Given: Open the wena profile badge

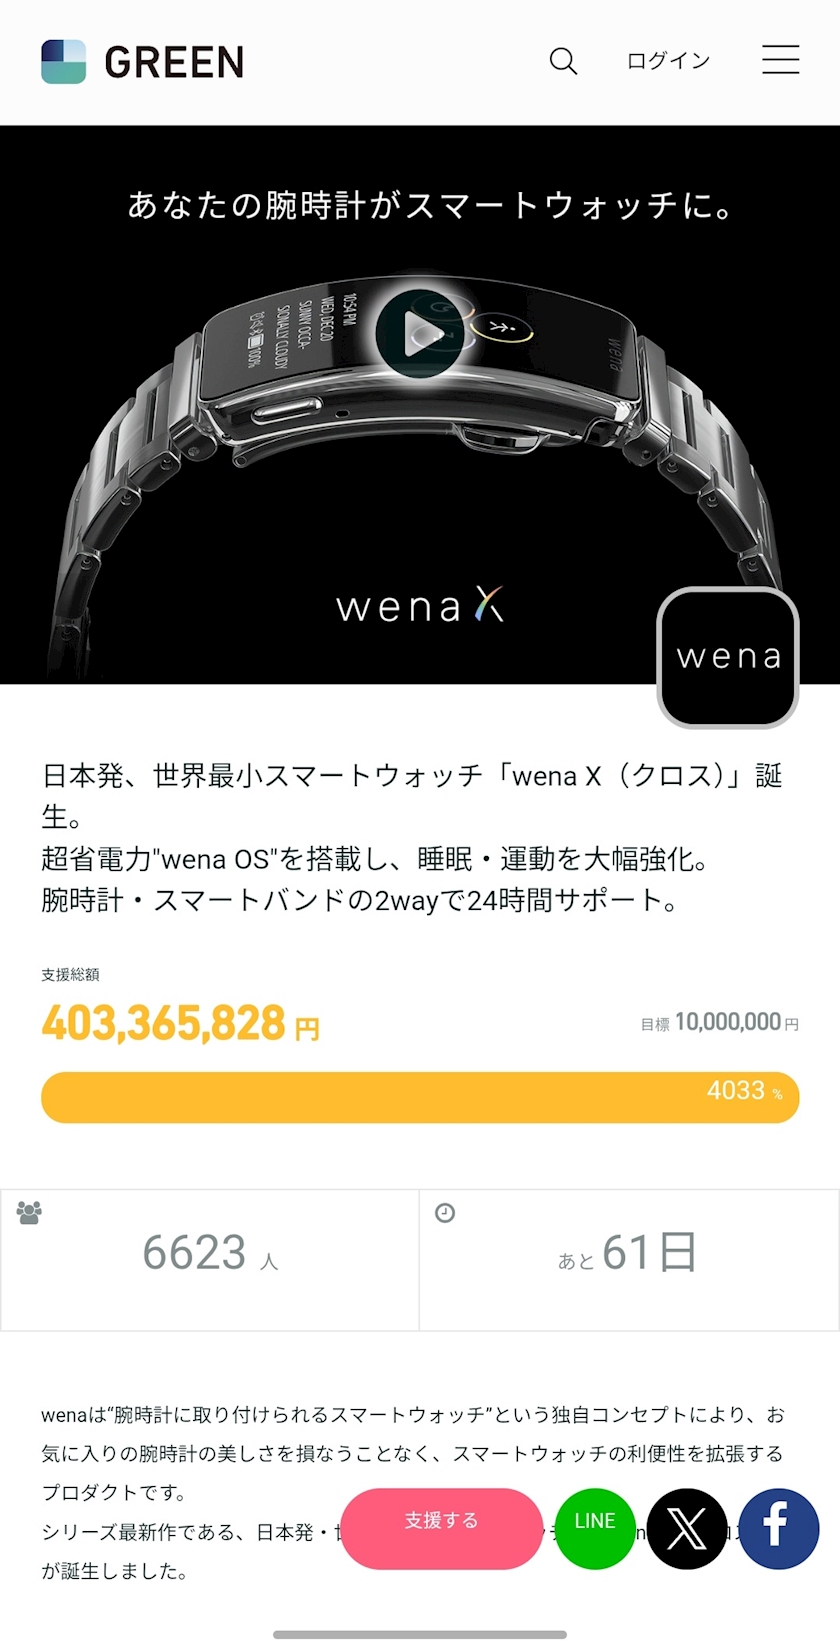Looking at the screenshot, I should click(728, 657).
